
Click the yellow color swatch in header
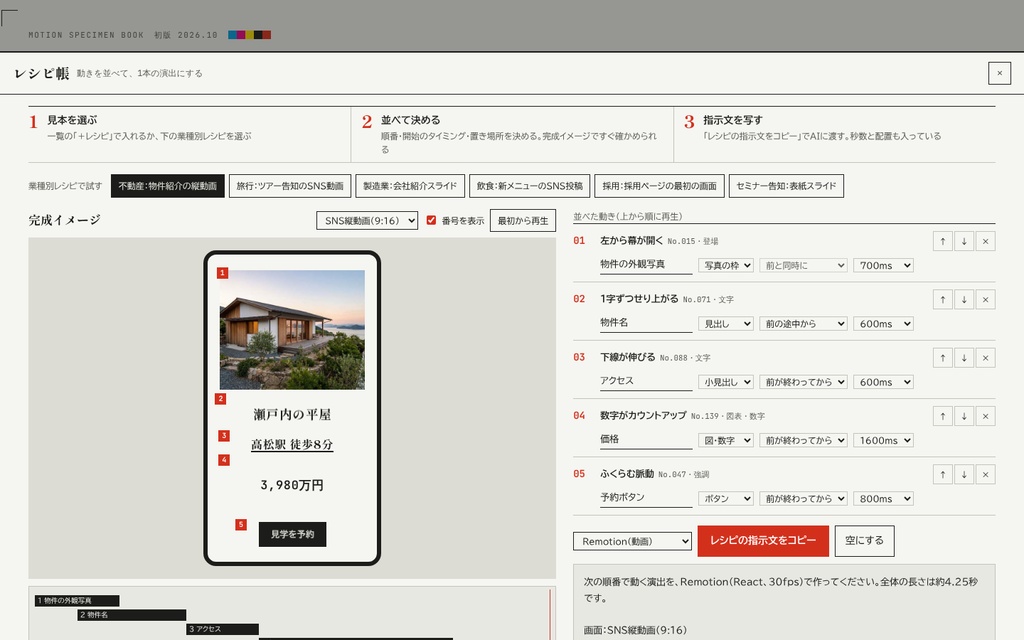[x=249, y=35]
